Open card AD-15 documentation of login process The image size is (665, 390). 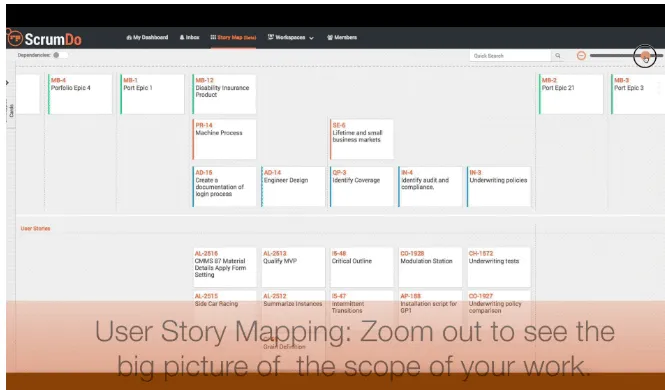click(x=224, y=187)
